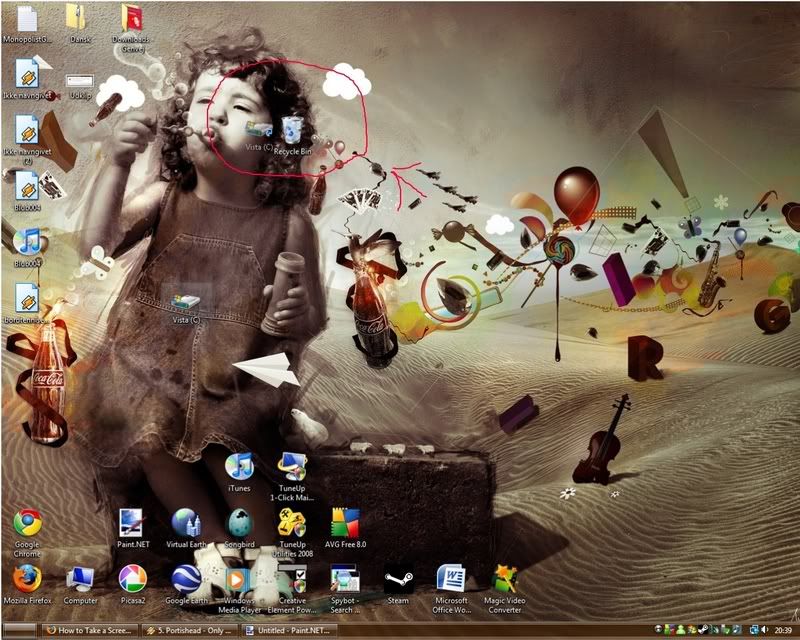Switch to 'How to Take a Scree...' Firefox taskbar button
The image size is (800, 640).
coord(90,630)
